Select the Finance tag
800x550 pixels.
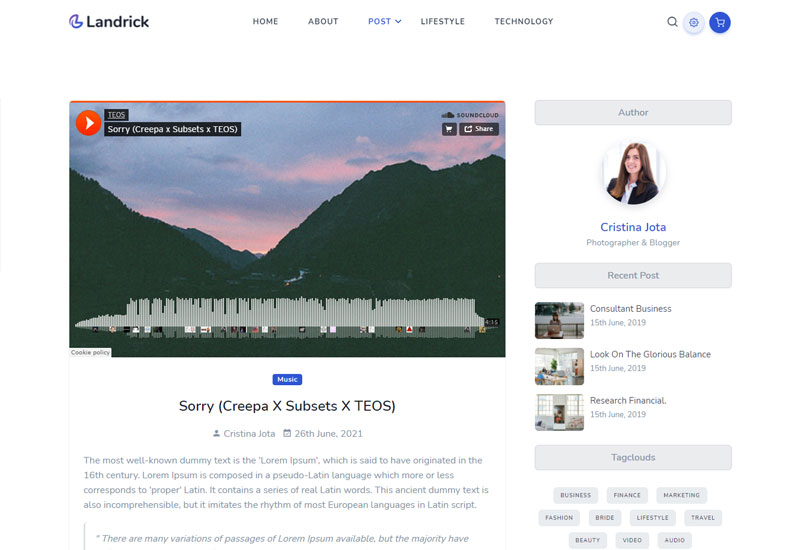tap(627, 495)
